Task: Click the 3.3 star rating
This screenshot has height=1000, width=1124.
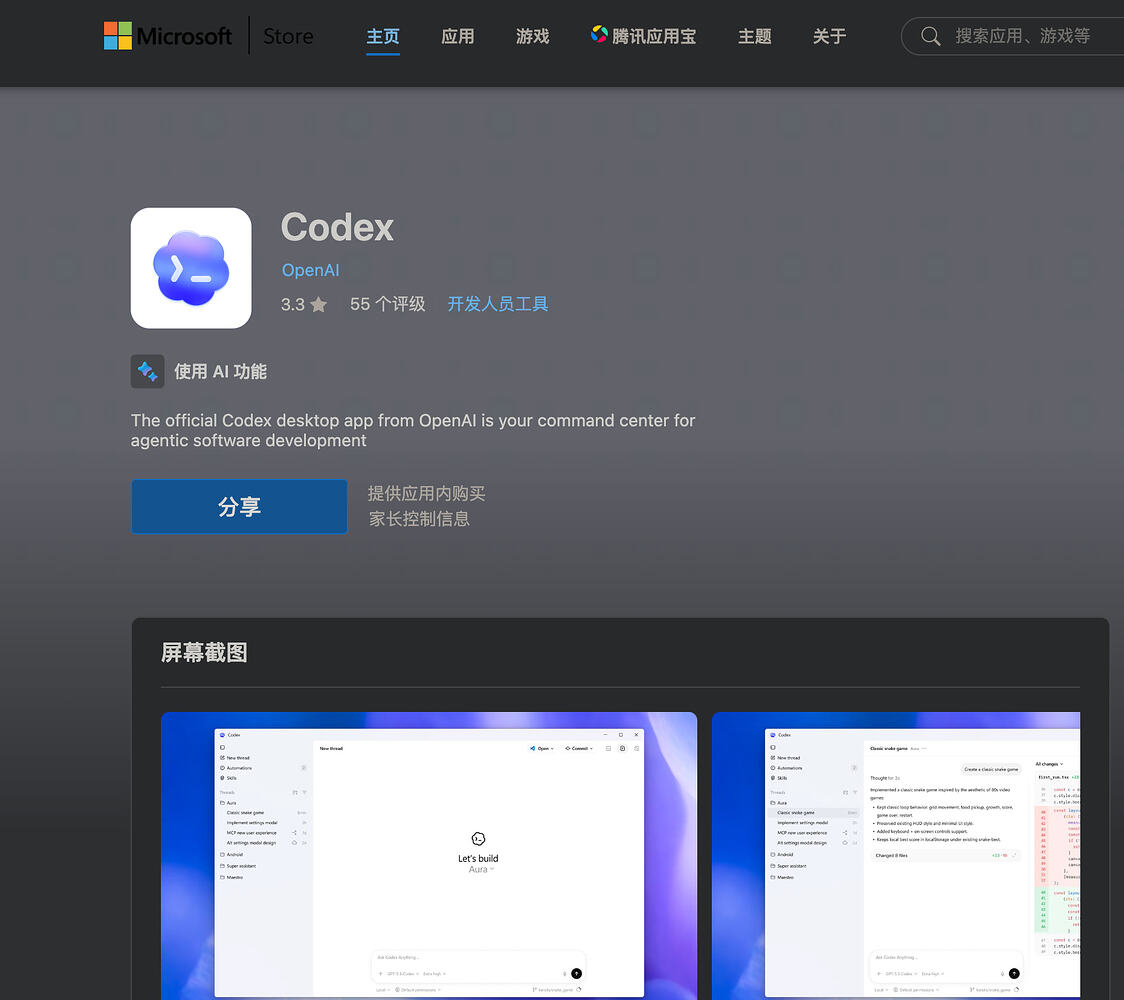Action: 304,304
